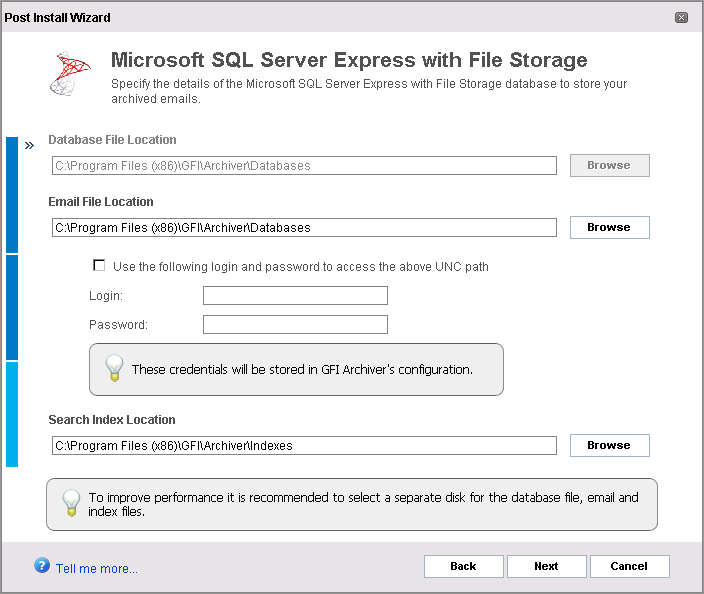Cancel the post install wizard
Screen dimensions: 704x594
[629, 566]
